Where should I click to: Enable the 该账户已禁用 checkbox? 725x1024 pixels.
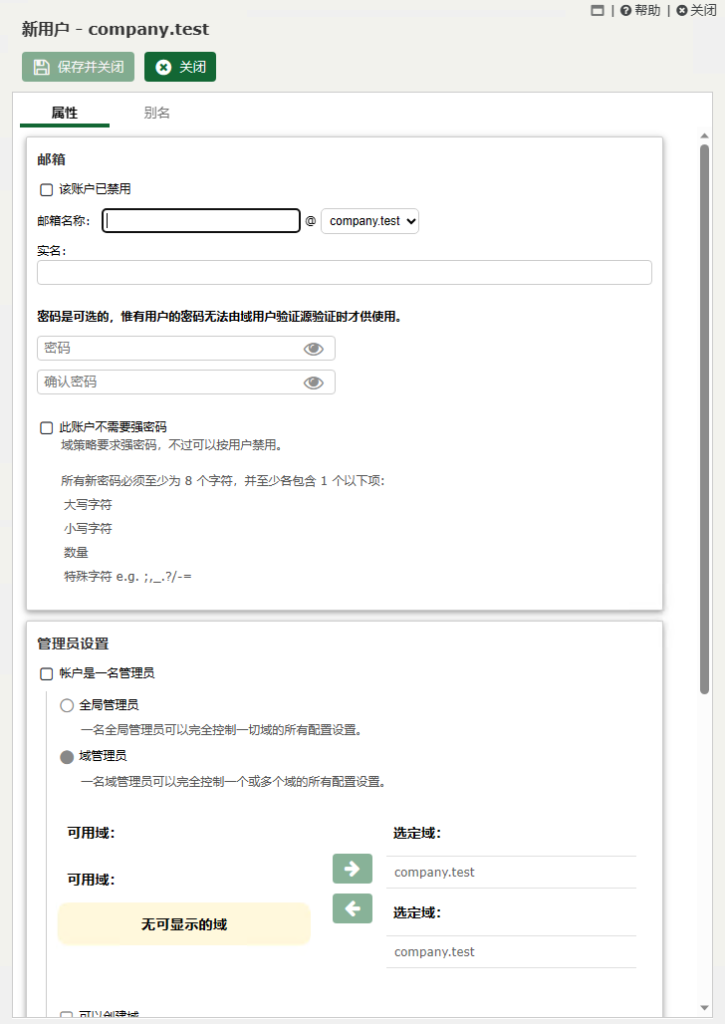pos(46,189)
